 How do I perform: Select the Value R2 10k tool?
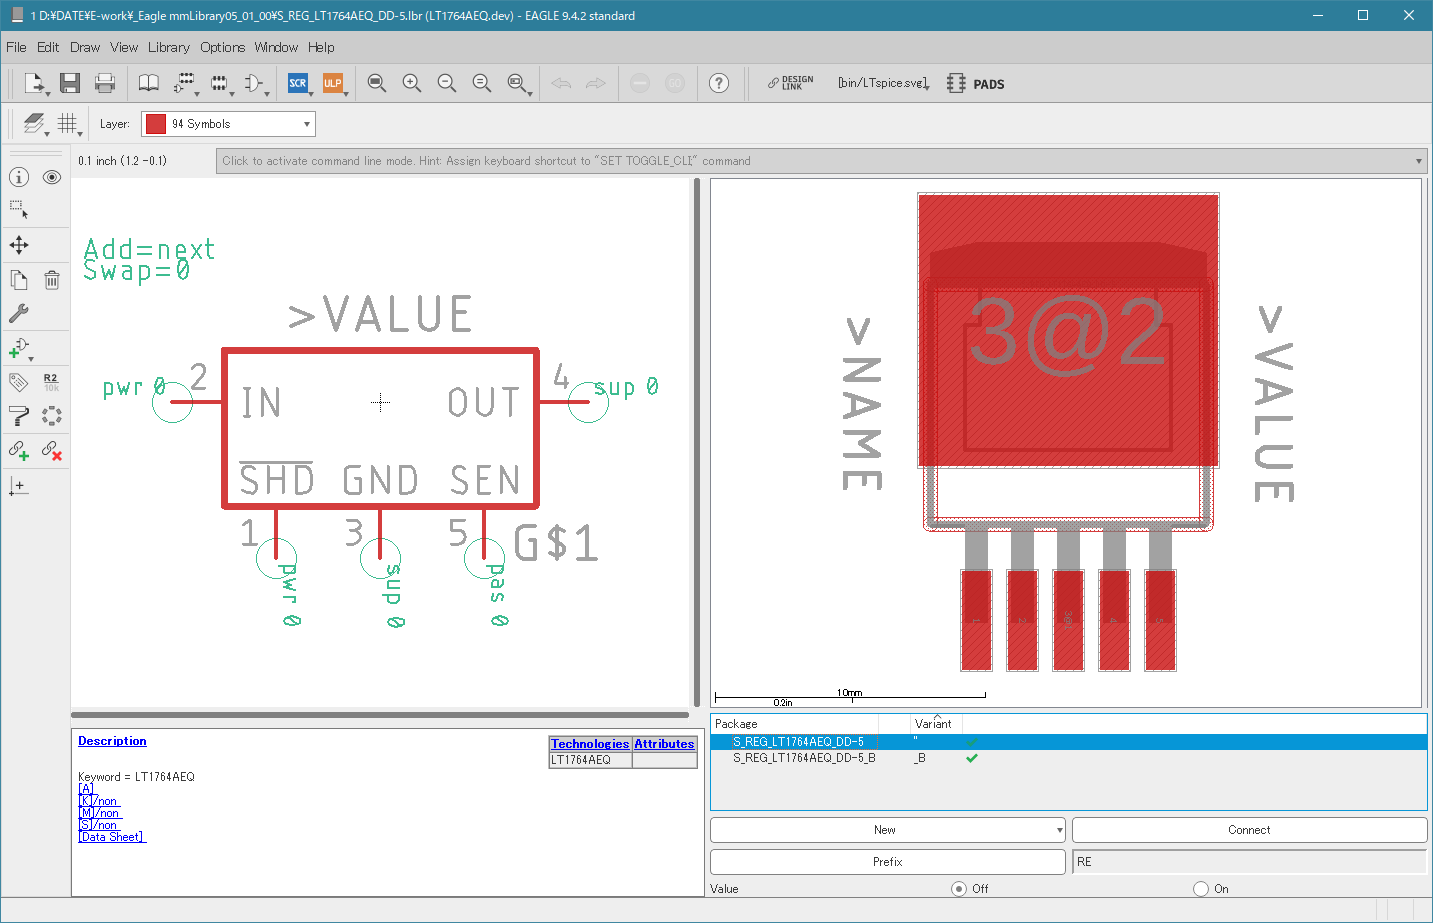(51, 382)
